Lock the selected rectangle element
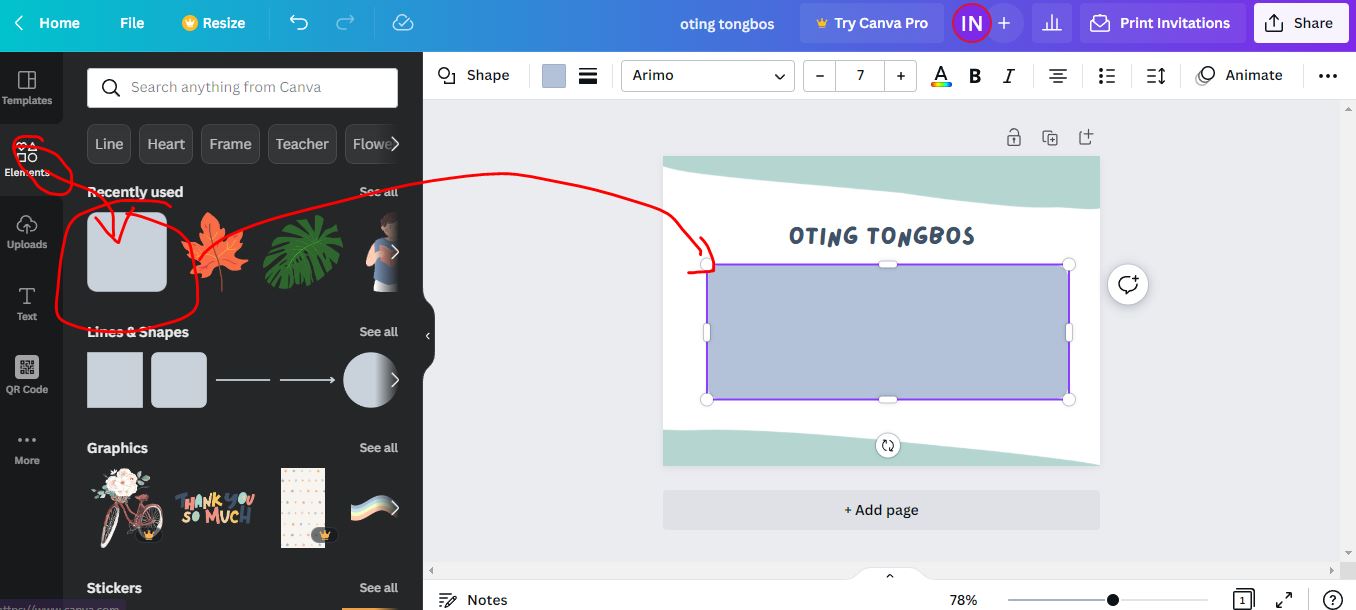The height and width of the screenshot is (610, 1356). click(1013, 137)
